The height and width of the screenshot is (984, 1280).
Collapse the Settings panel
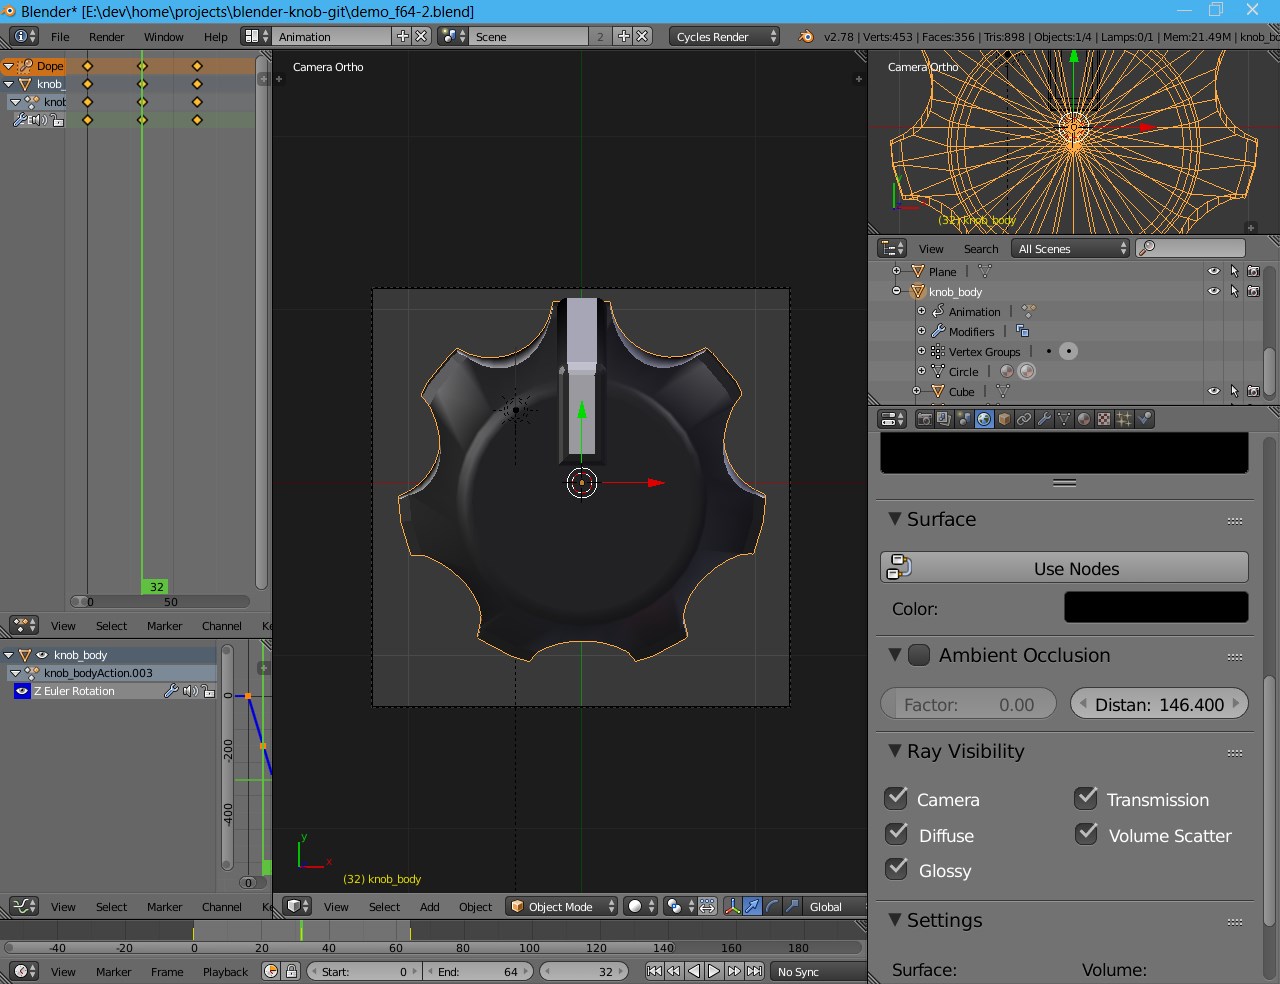click(x=895, y=920)
